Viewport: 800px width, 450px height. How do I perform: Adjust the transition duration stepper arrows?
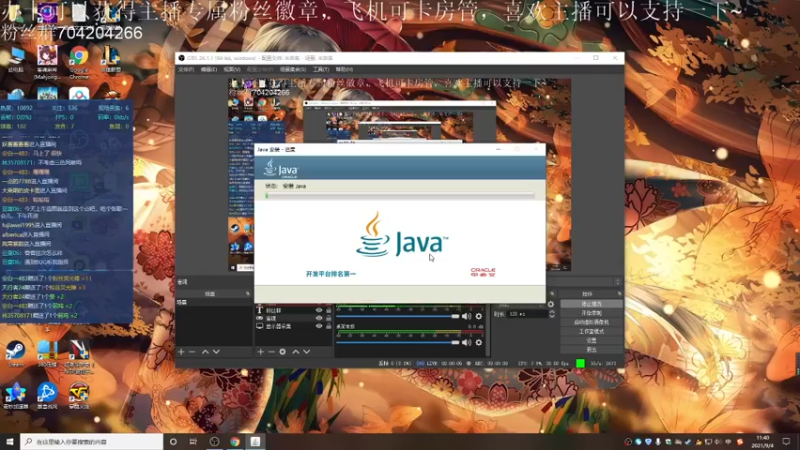tap(552, 314)
